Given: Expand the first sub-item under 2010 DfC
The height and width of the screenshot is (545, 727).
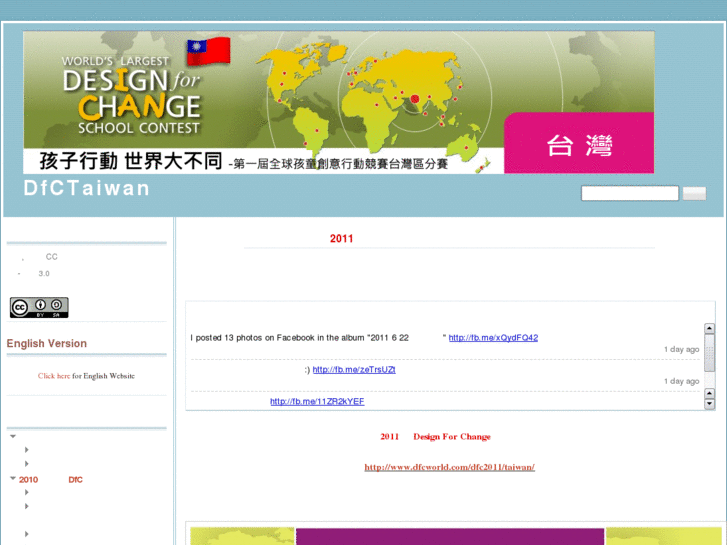Looking at the screenshot, I should (26, 492).
